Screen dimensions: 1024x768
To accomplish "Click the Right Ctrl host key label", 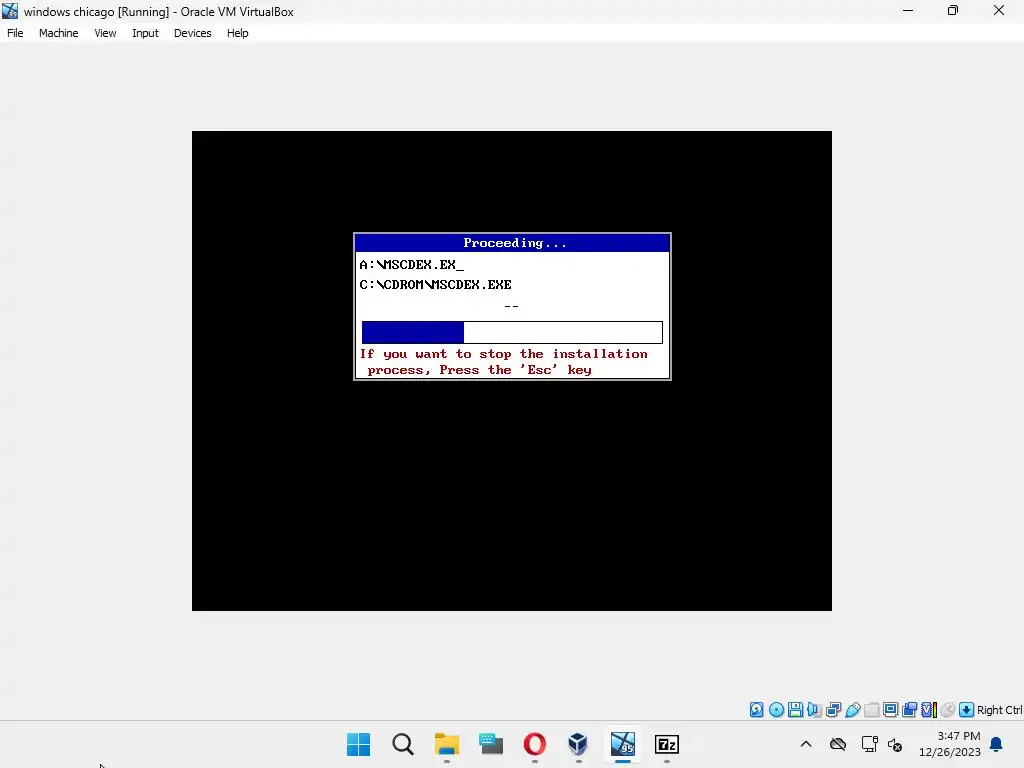I will 999,710.
